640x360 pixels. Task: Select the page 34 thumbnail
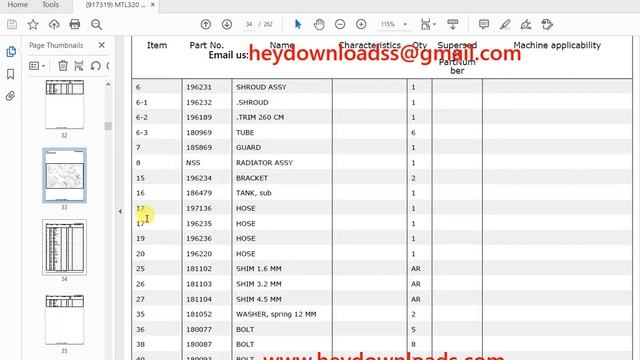click(x=64, y=247)
